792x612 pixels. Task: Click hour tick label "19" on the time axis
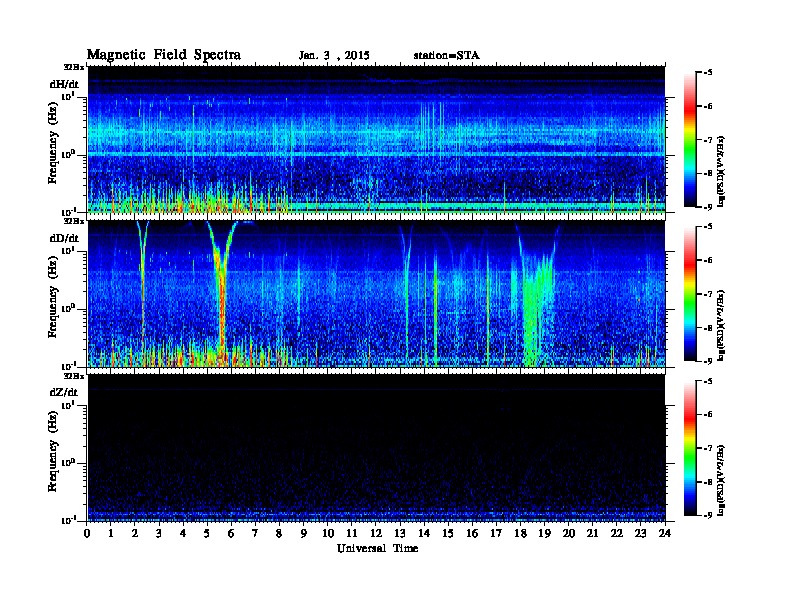tap(544, 533)
